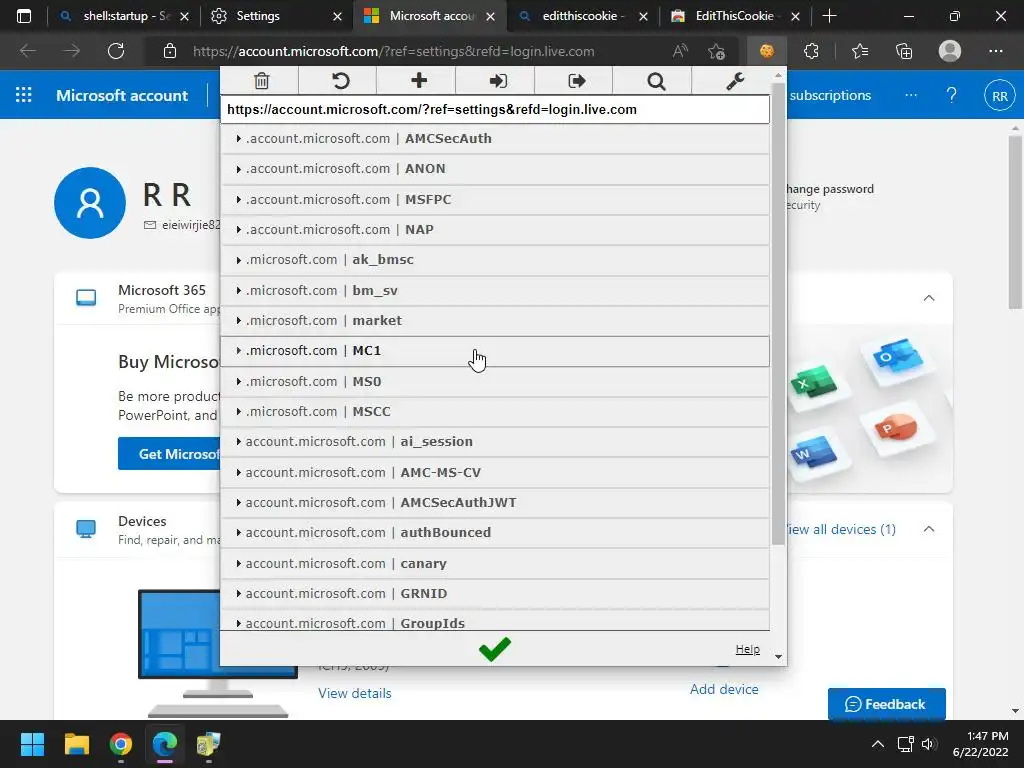Screen dimensions: 1024x768
Task: View site information lock icon
Action: pyautogui.click(x=170, y=51)
